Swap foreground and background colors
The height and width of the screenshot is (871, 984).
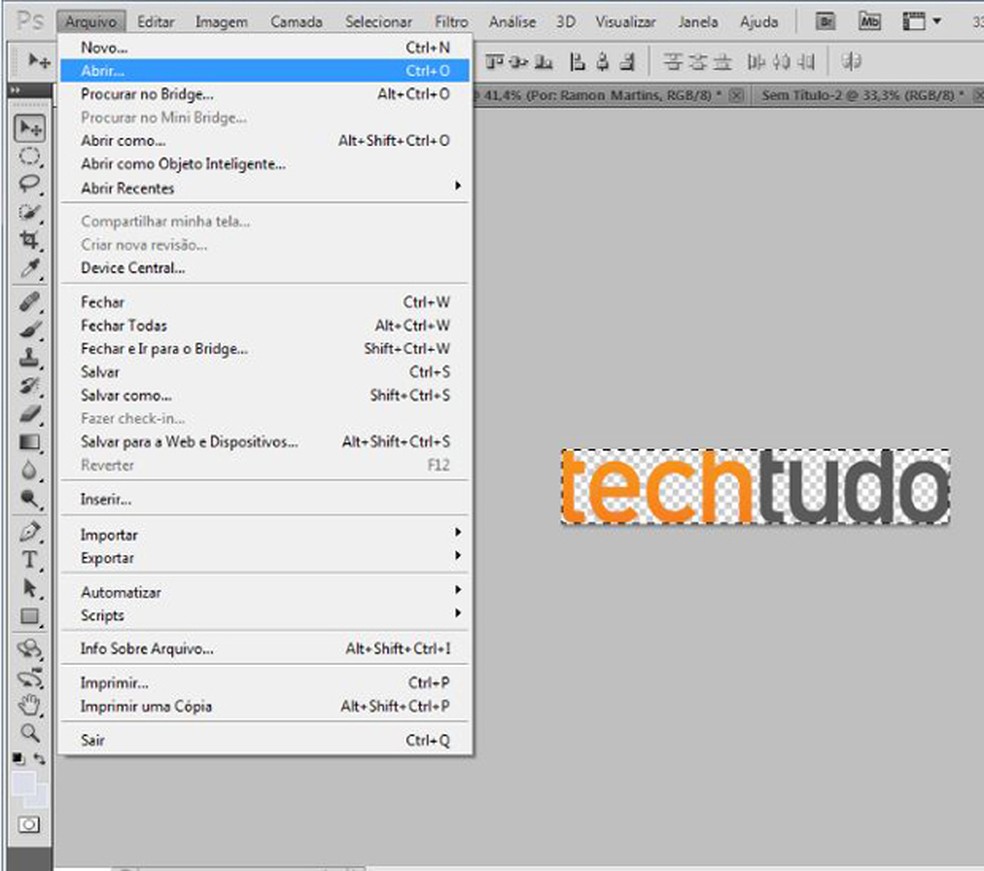pyautogui.click(x=40, y=759)
